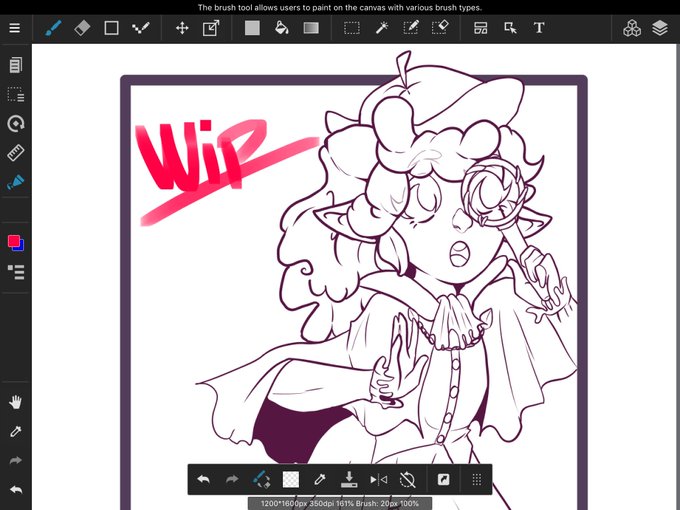Image resolution: width=680 pixels, height=510 pixels.
Task: Click Redo in the bottom shortcut bar
Action: coord(232,480)
